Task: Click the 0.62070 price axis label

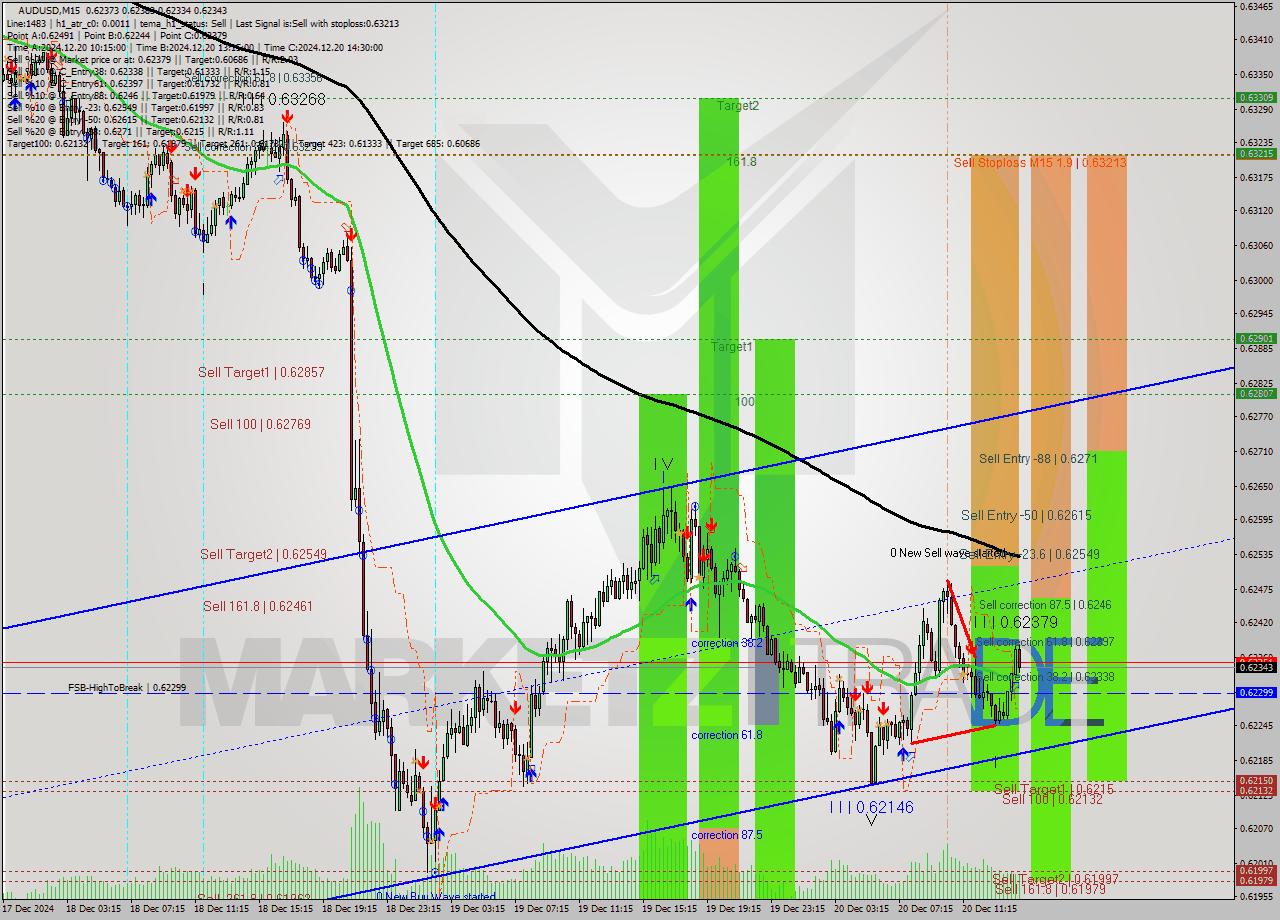Action: pyautogui.click(x=1256, y=828)
